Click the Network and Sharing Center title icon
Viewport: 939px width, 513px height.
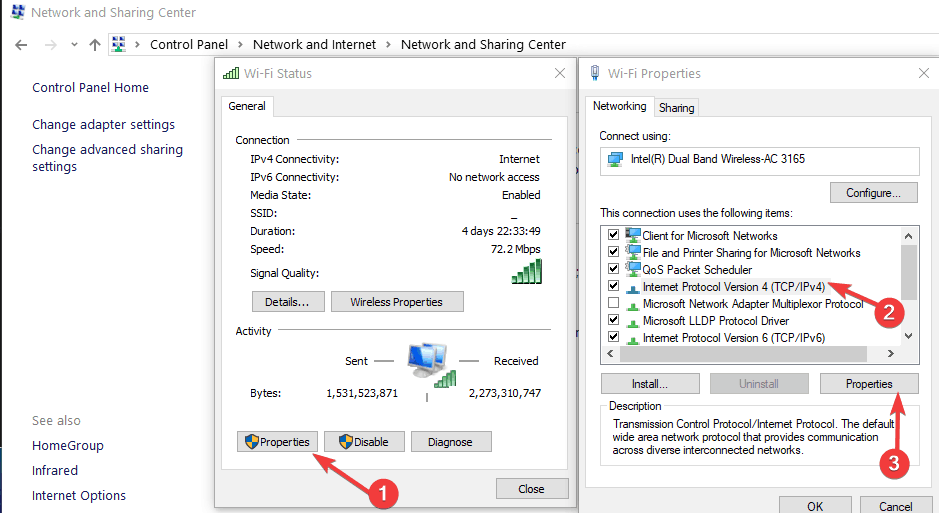pyautogui.click(x=18, y=12)
